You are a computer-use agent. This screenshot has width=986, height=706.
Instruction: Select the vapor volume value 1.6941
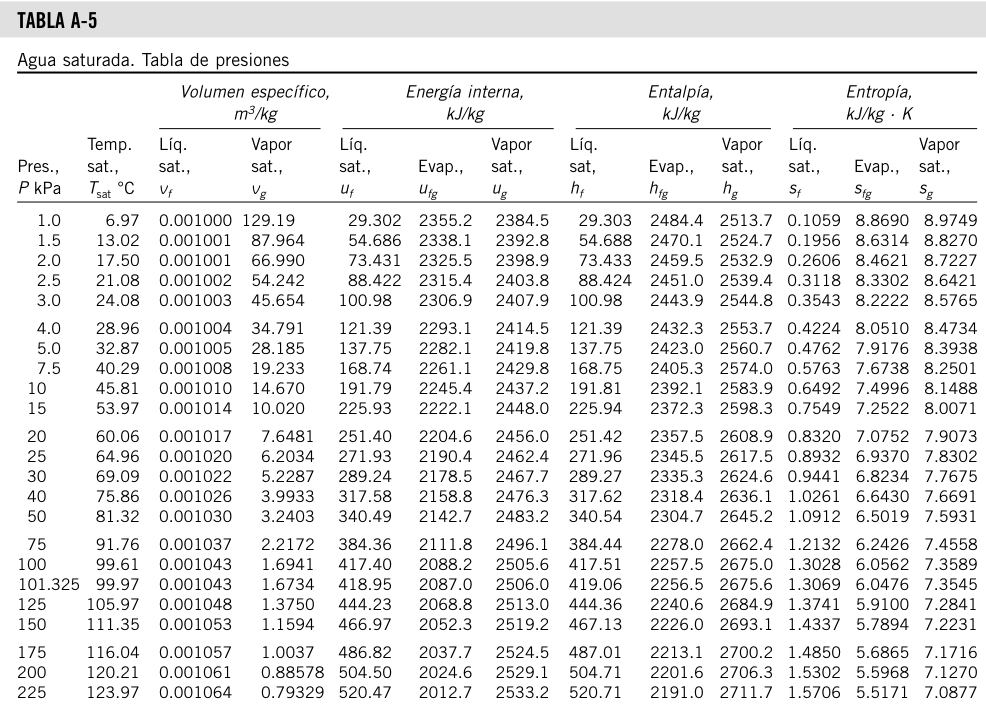point(287,564)
